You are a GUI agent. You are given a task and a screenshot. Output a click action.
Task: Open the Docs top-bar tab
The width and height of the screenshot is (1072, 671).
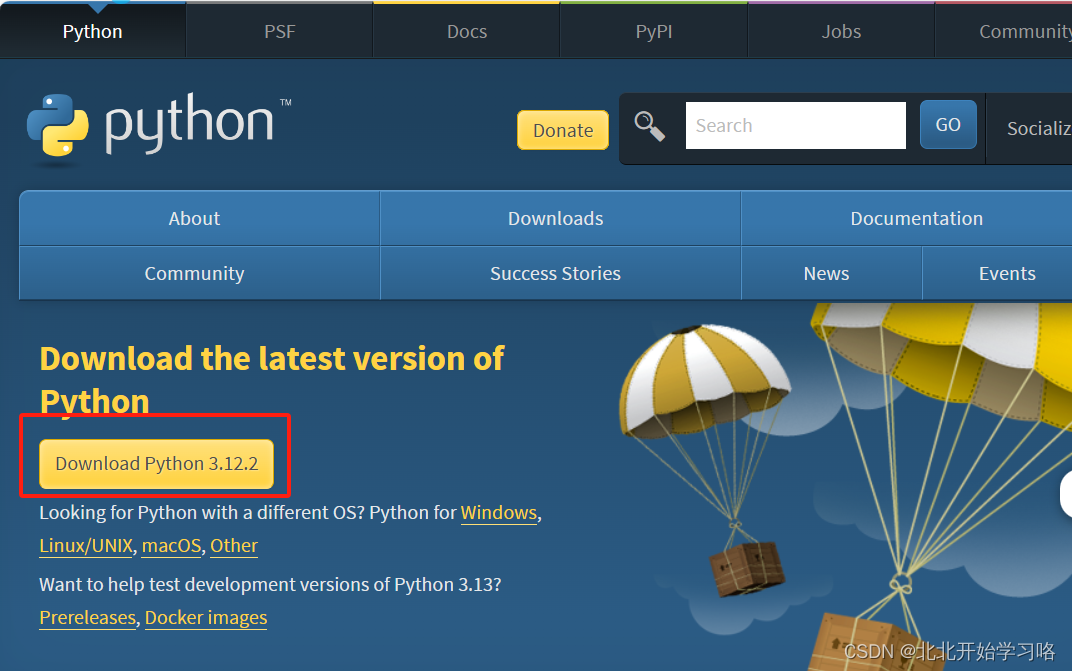(x=467, y=31)
